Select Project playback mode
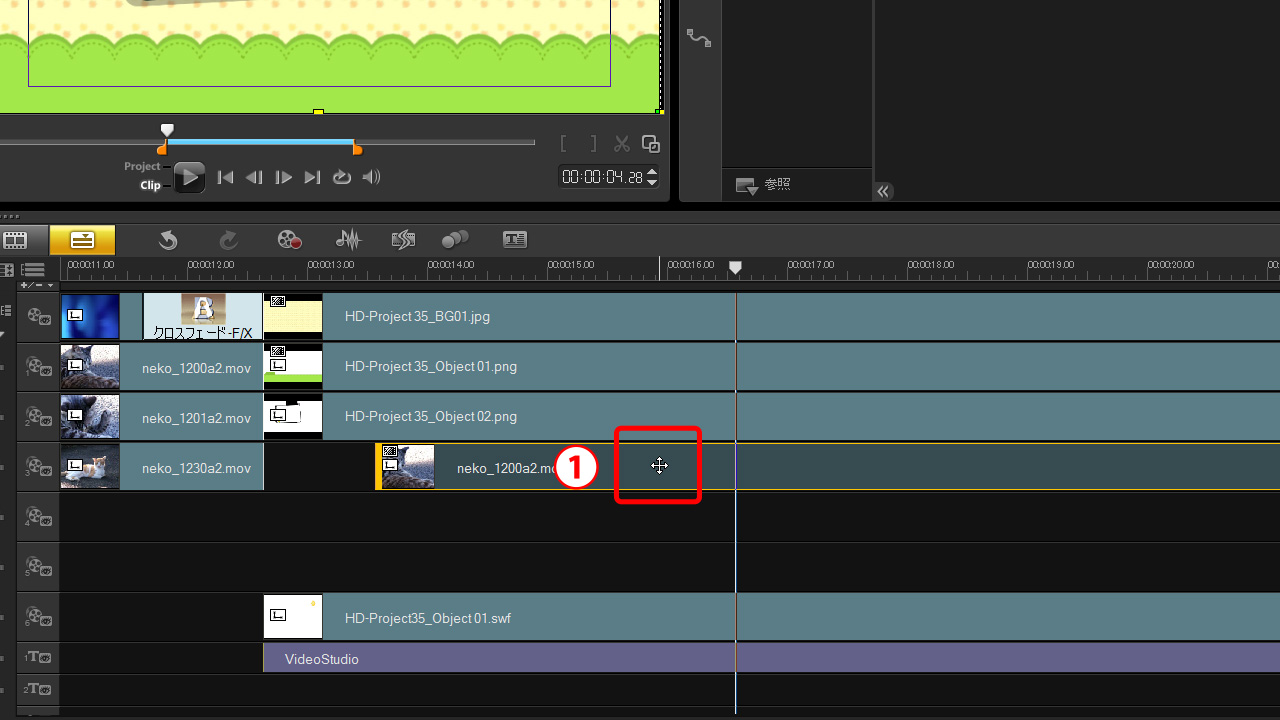This screenshot has width=1280, height=720. (x=142, y=166)
